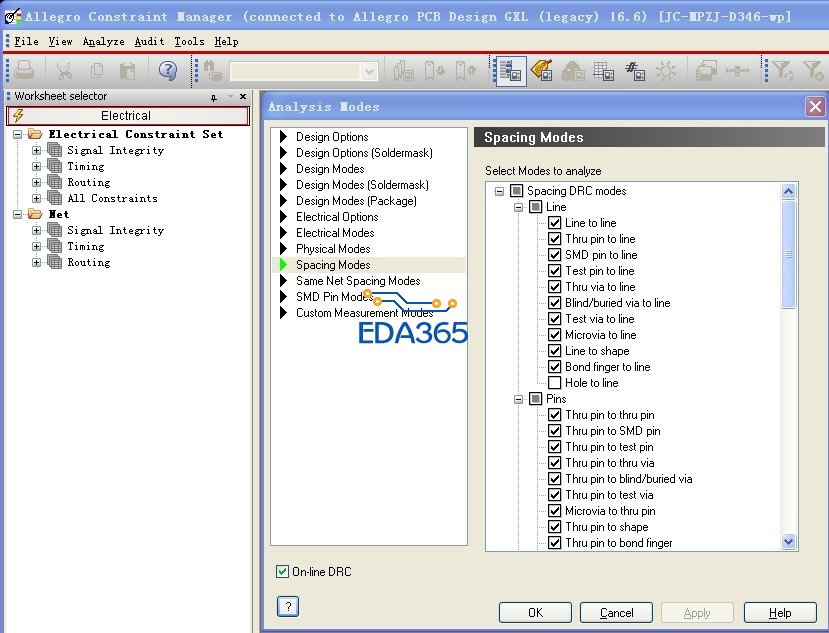Collapse the Net folder in worksheet selector

17,214
